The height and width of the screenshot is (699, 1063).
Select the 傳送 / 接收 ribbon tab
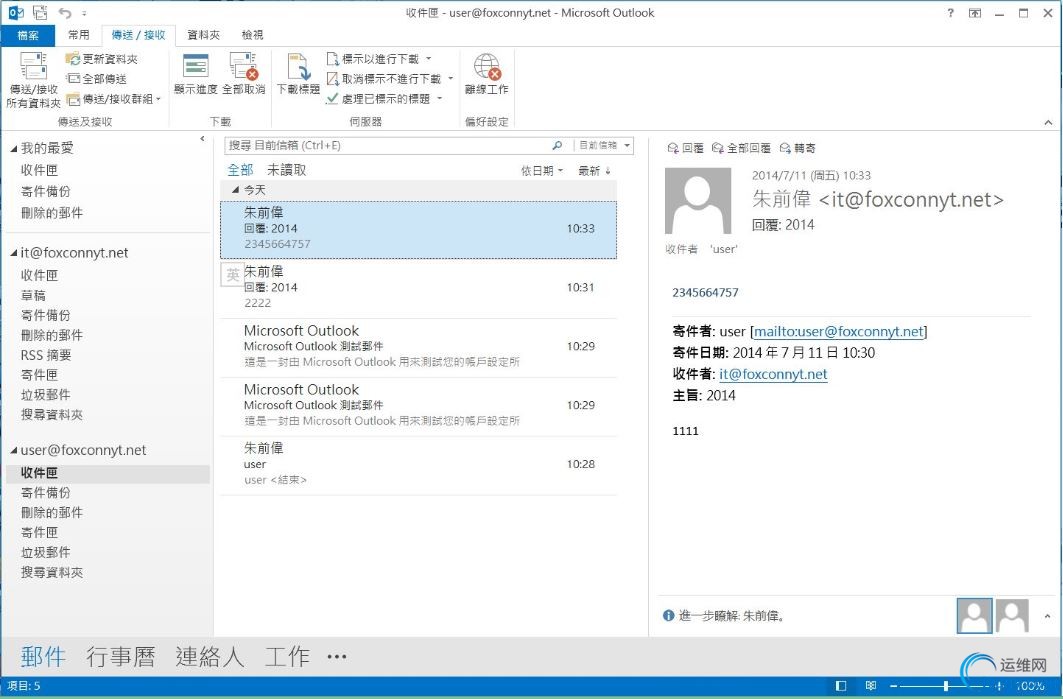[x=138, y=35]
